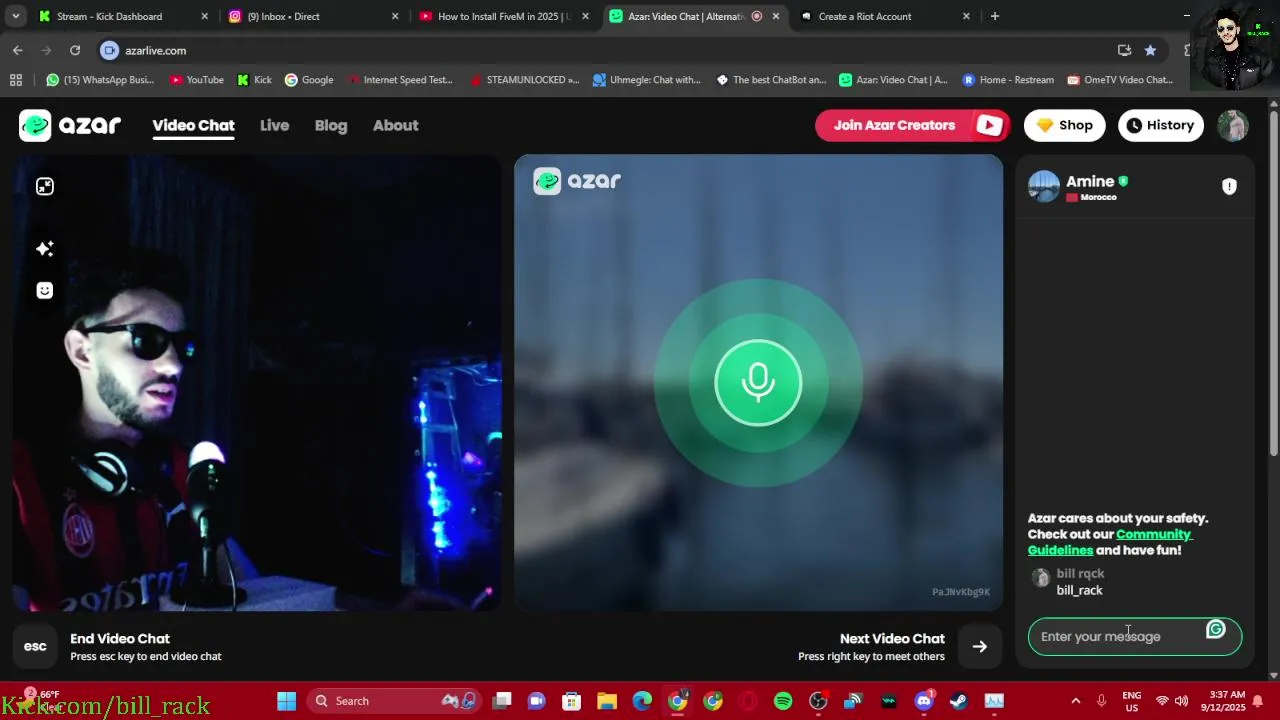This screenshot has height=720, width=1280.
Task: Open Spotify from the taskbar
Action: tap(783, 701)
